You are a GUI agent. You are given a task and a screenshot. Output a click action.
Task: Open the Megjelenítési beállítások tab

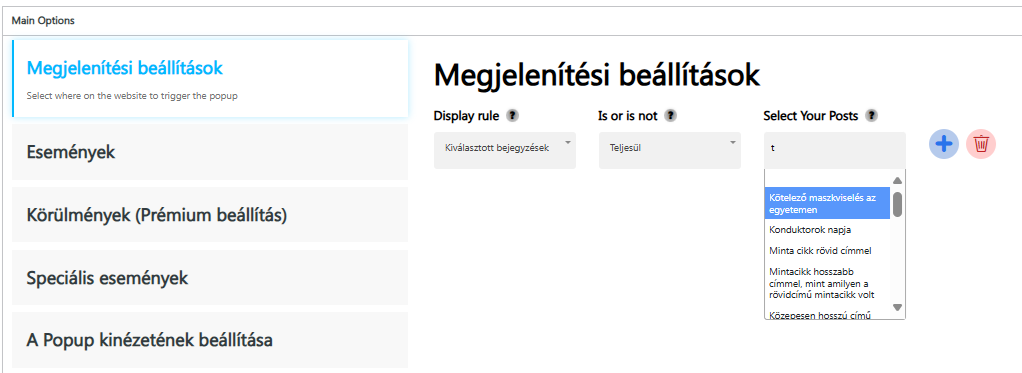pos(210,79)
